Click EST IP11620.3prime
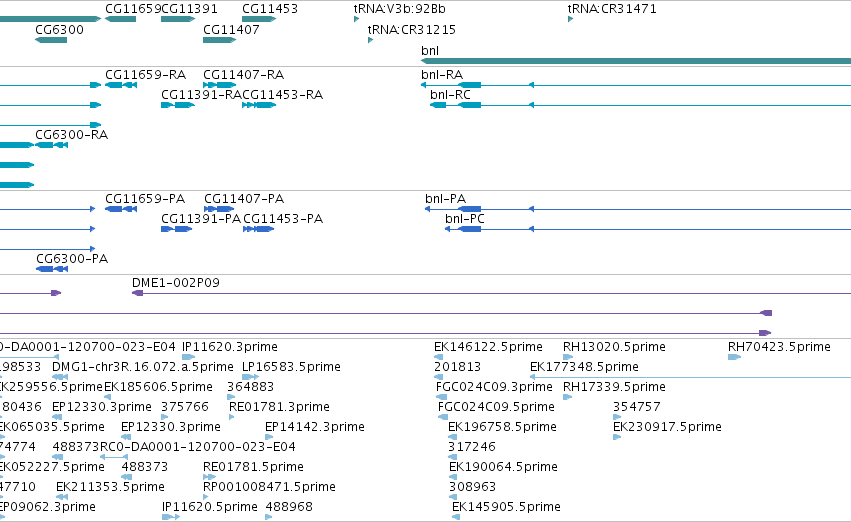 click(230, 347)
